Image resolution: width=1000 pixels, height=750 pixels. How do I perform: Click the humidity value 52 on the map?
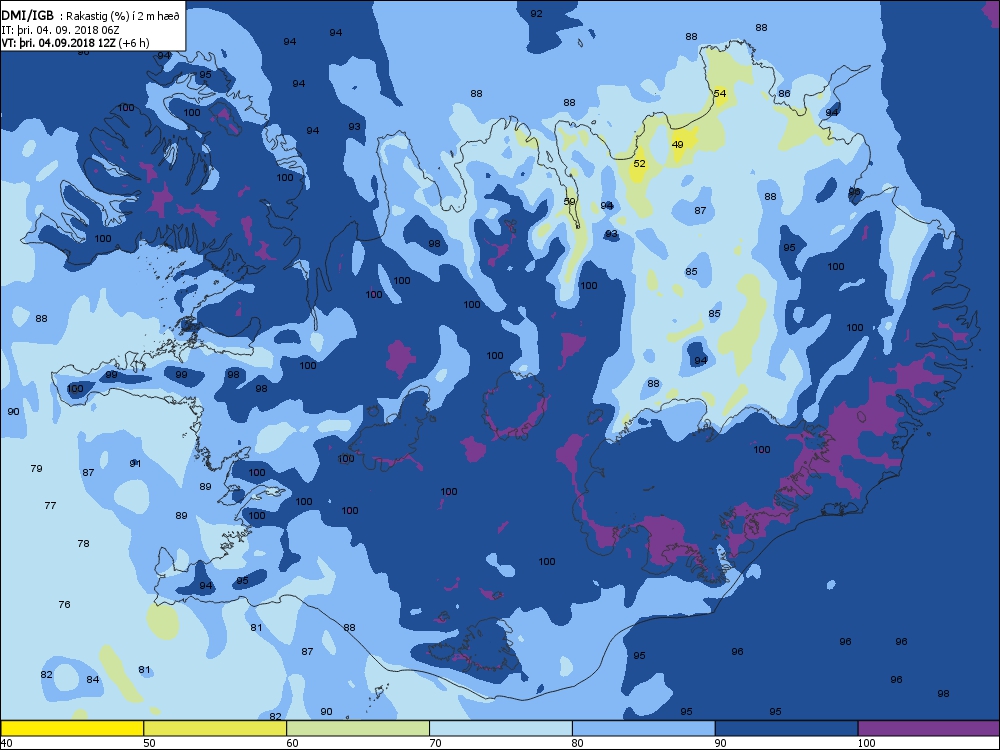click(x=639, y=163)
